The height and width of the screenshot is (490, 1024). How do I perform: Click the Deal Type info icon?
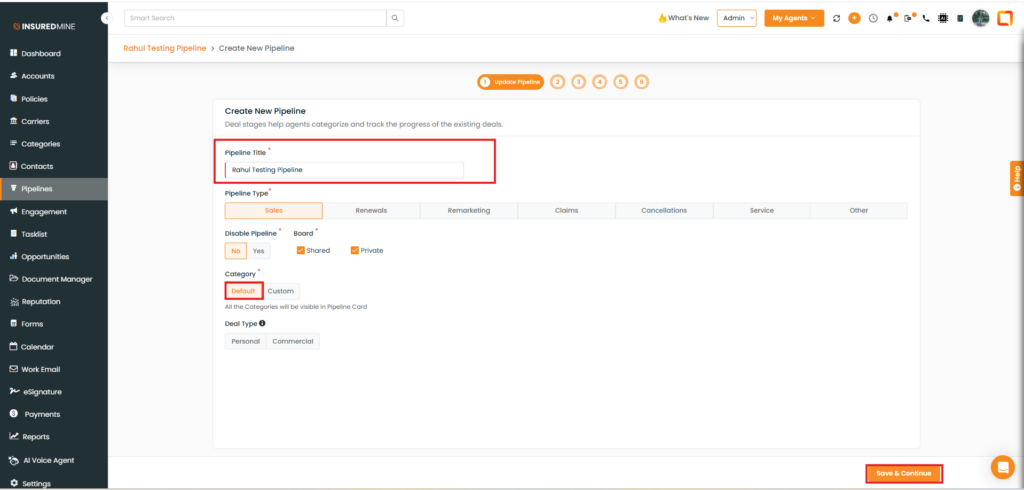262,323
